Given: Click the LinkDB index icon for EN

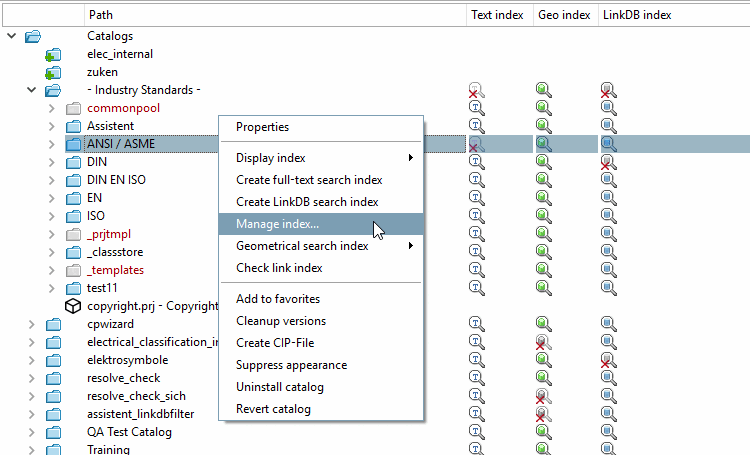Looking at the screenshot, I should [x=608, y=198].
